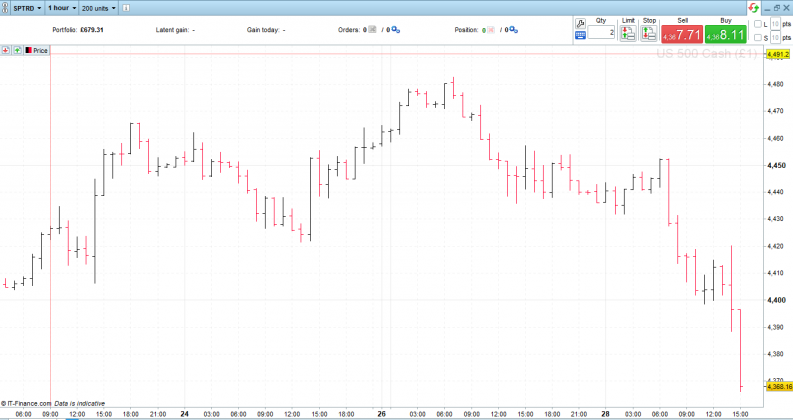Click the chart information icon
This screenshot has height=420, width=793.
tap(126, 8)
